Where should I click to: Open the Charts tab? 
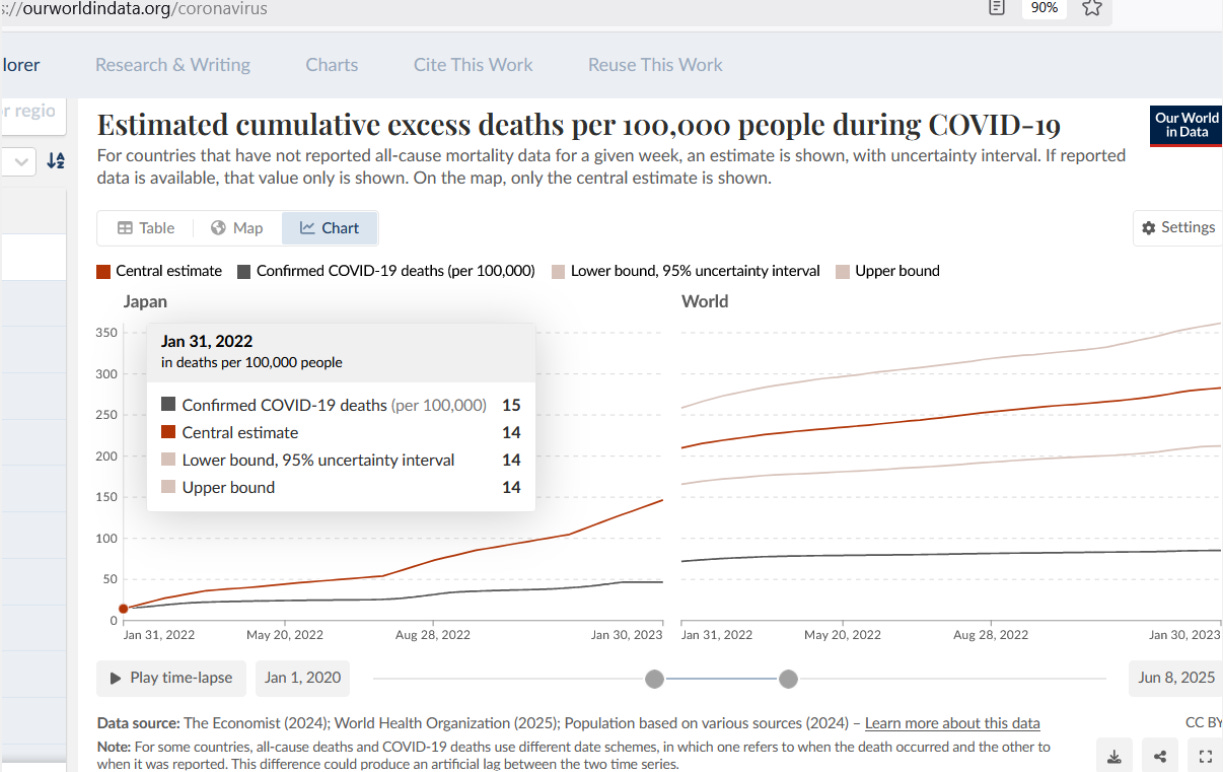332,65
